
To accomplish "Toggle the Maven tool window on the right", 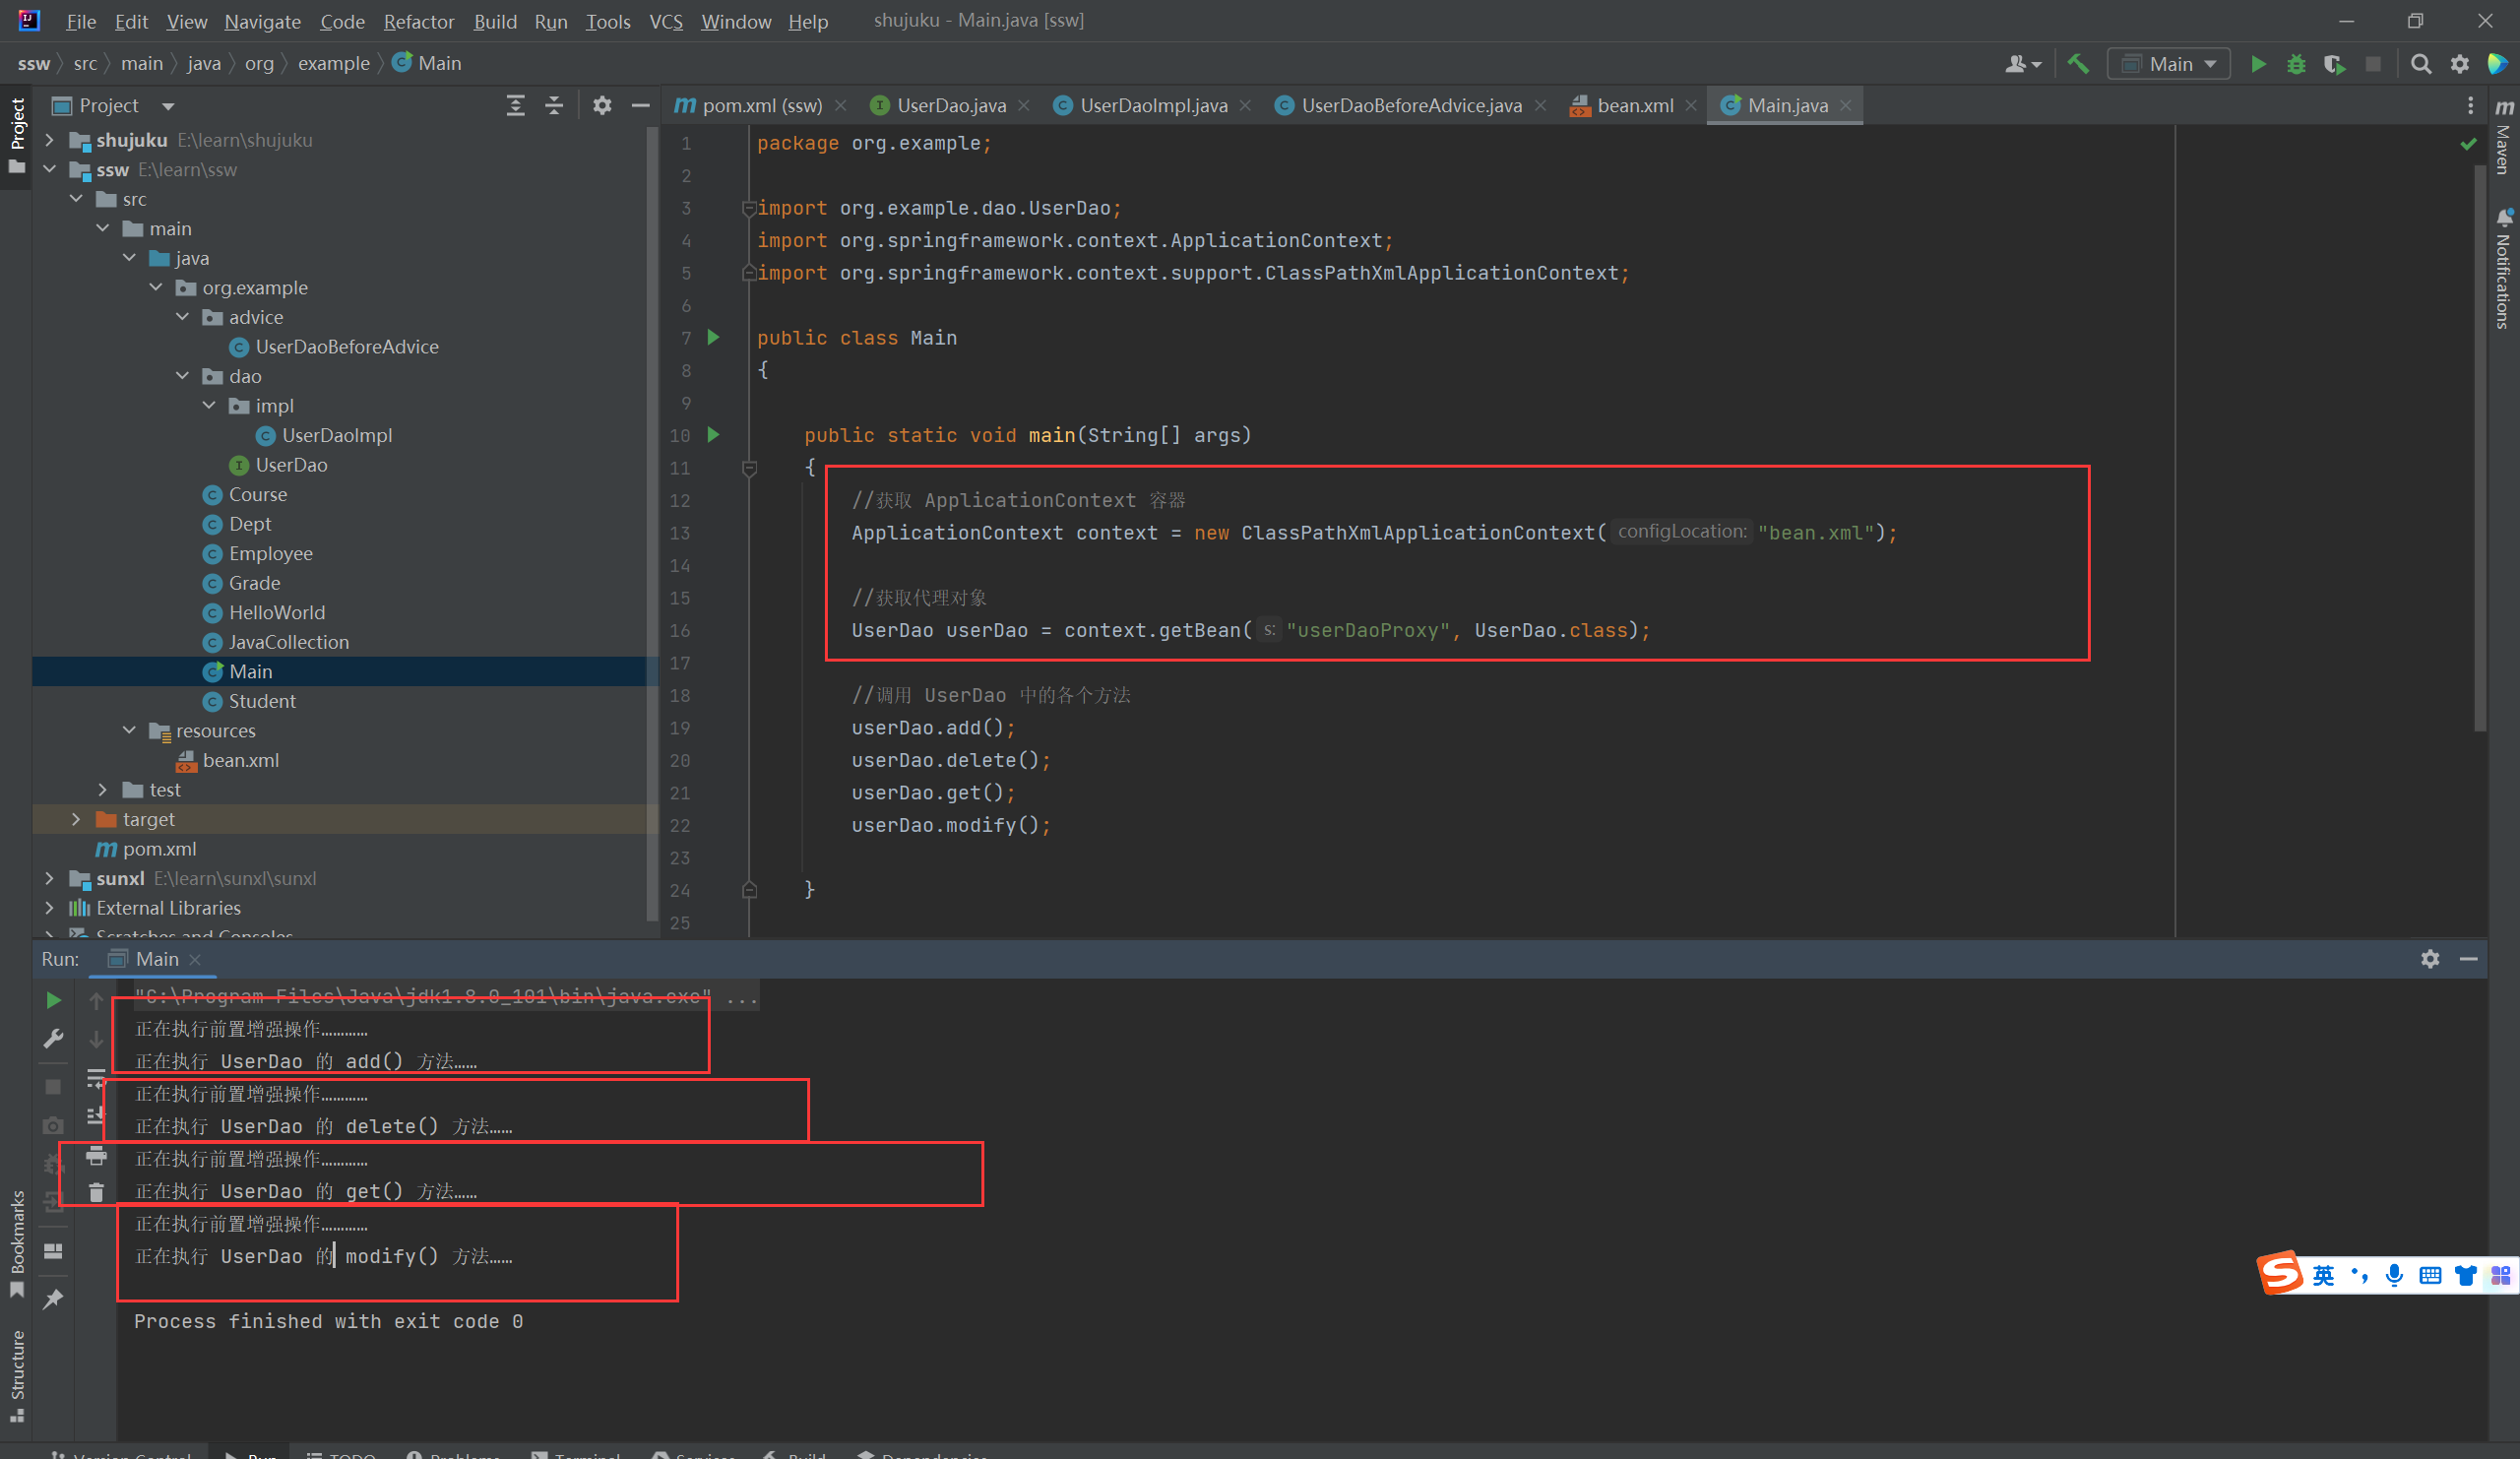I will click(x=2503, y=138).
